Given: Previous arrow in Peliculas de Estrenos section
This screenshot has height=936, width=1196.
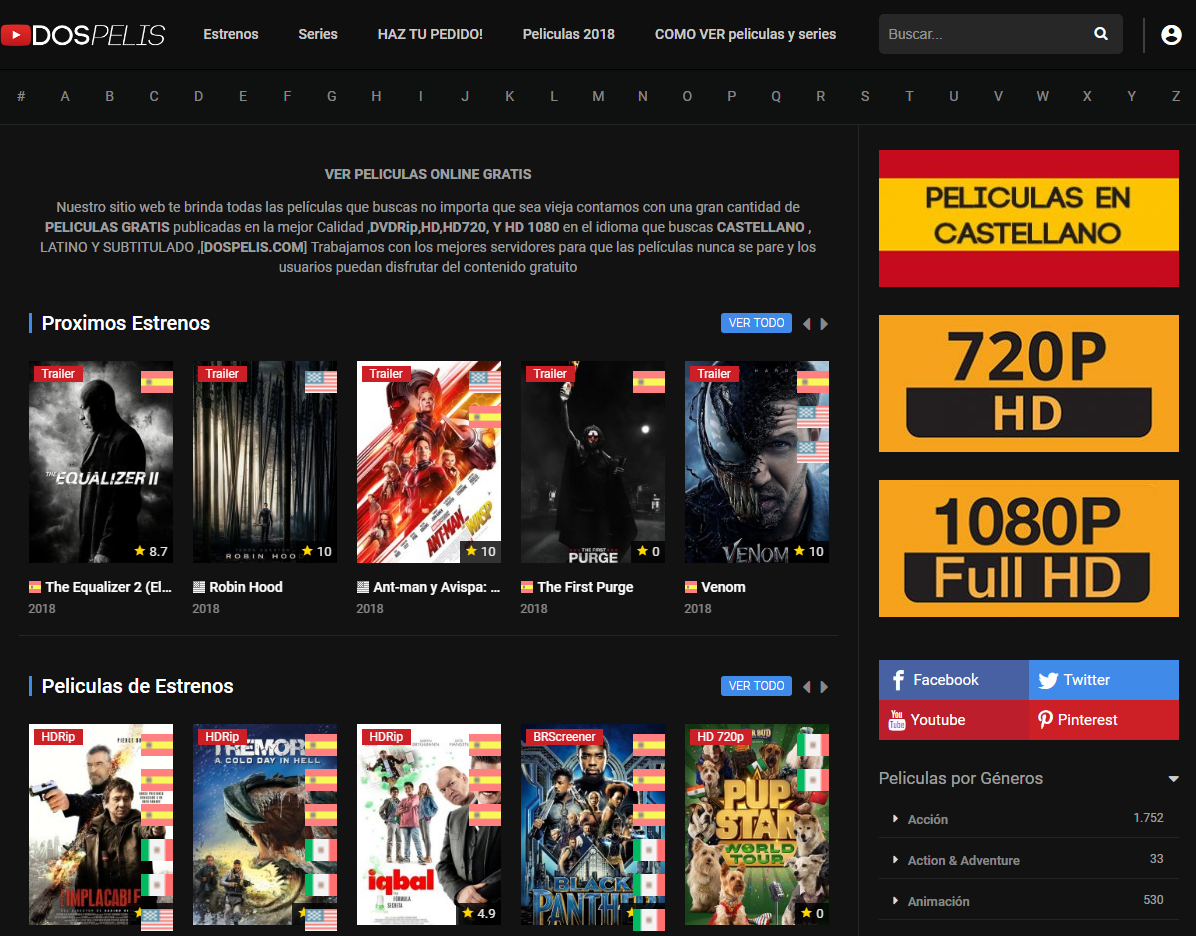Looking at the screenshot, I should pos(806,687).
